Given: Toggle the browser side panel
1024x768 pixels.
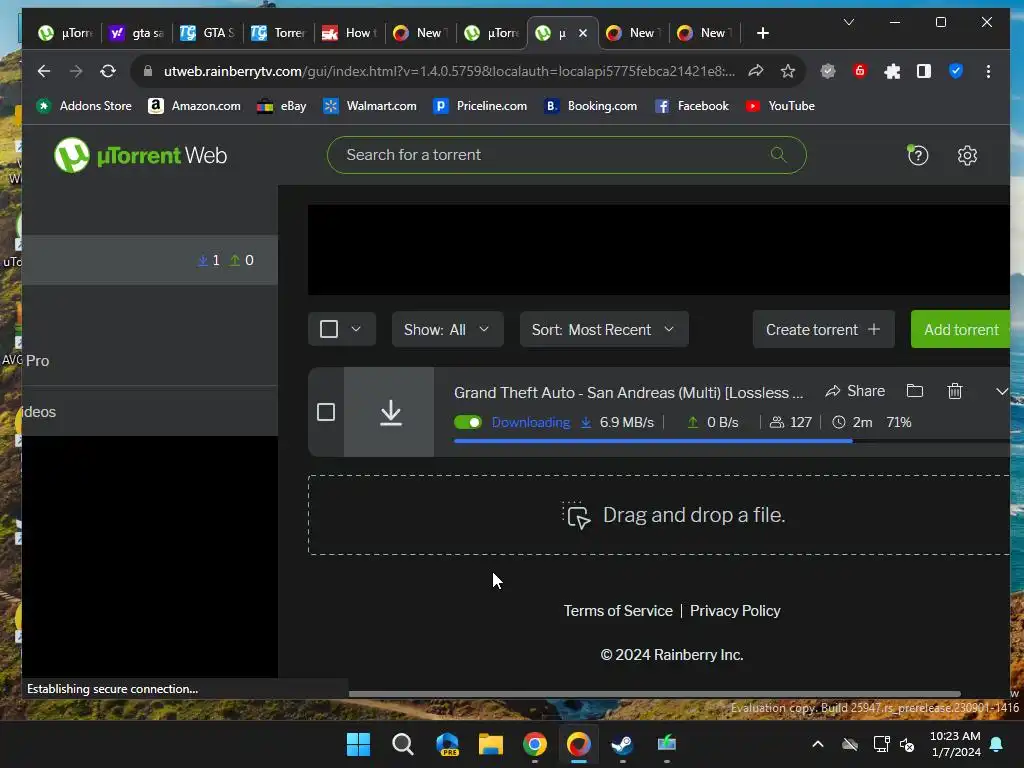Looking at the screenshot, I should coord(923,71).
